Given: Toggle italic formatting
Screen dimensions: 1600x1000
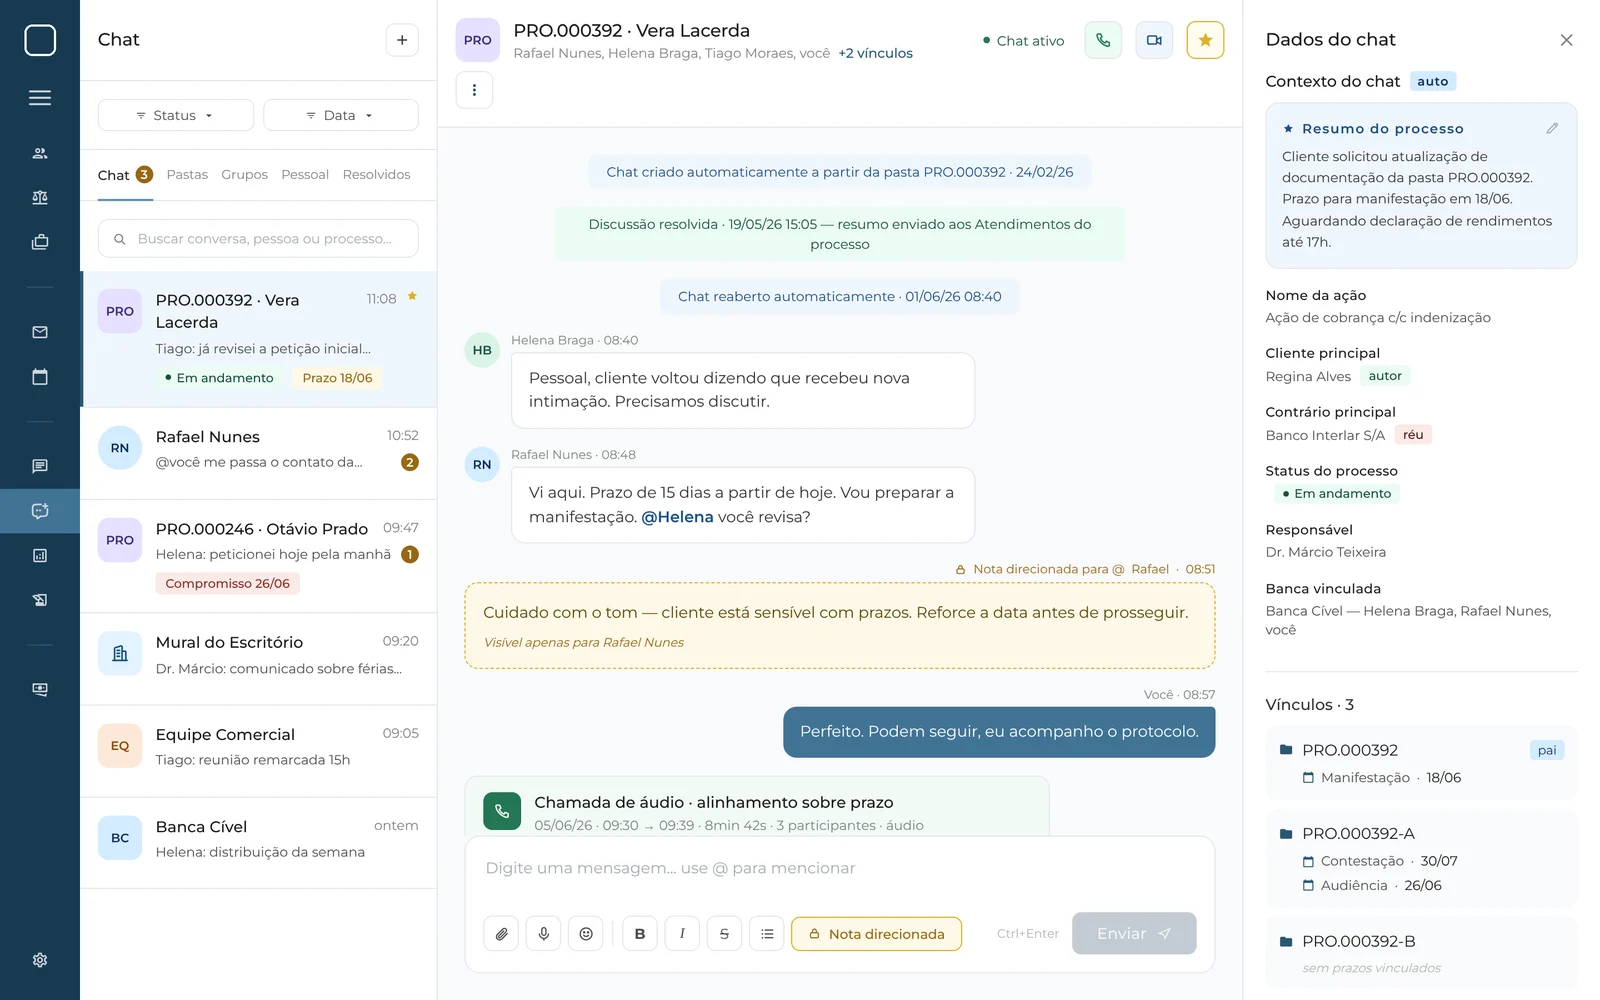Looking at the screenshot, I should [682, 934].
